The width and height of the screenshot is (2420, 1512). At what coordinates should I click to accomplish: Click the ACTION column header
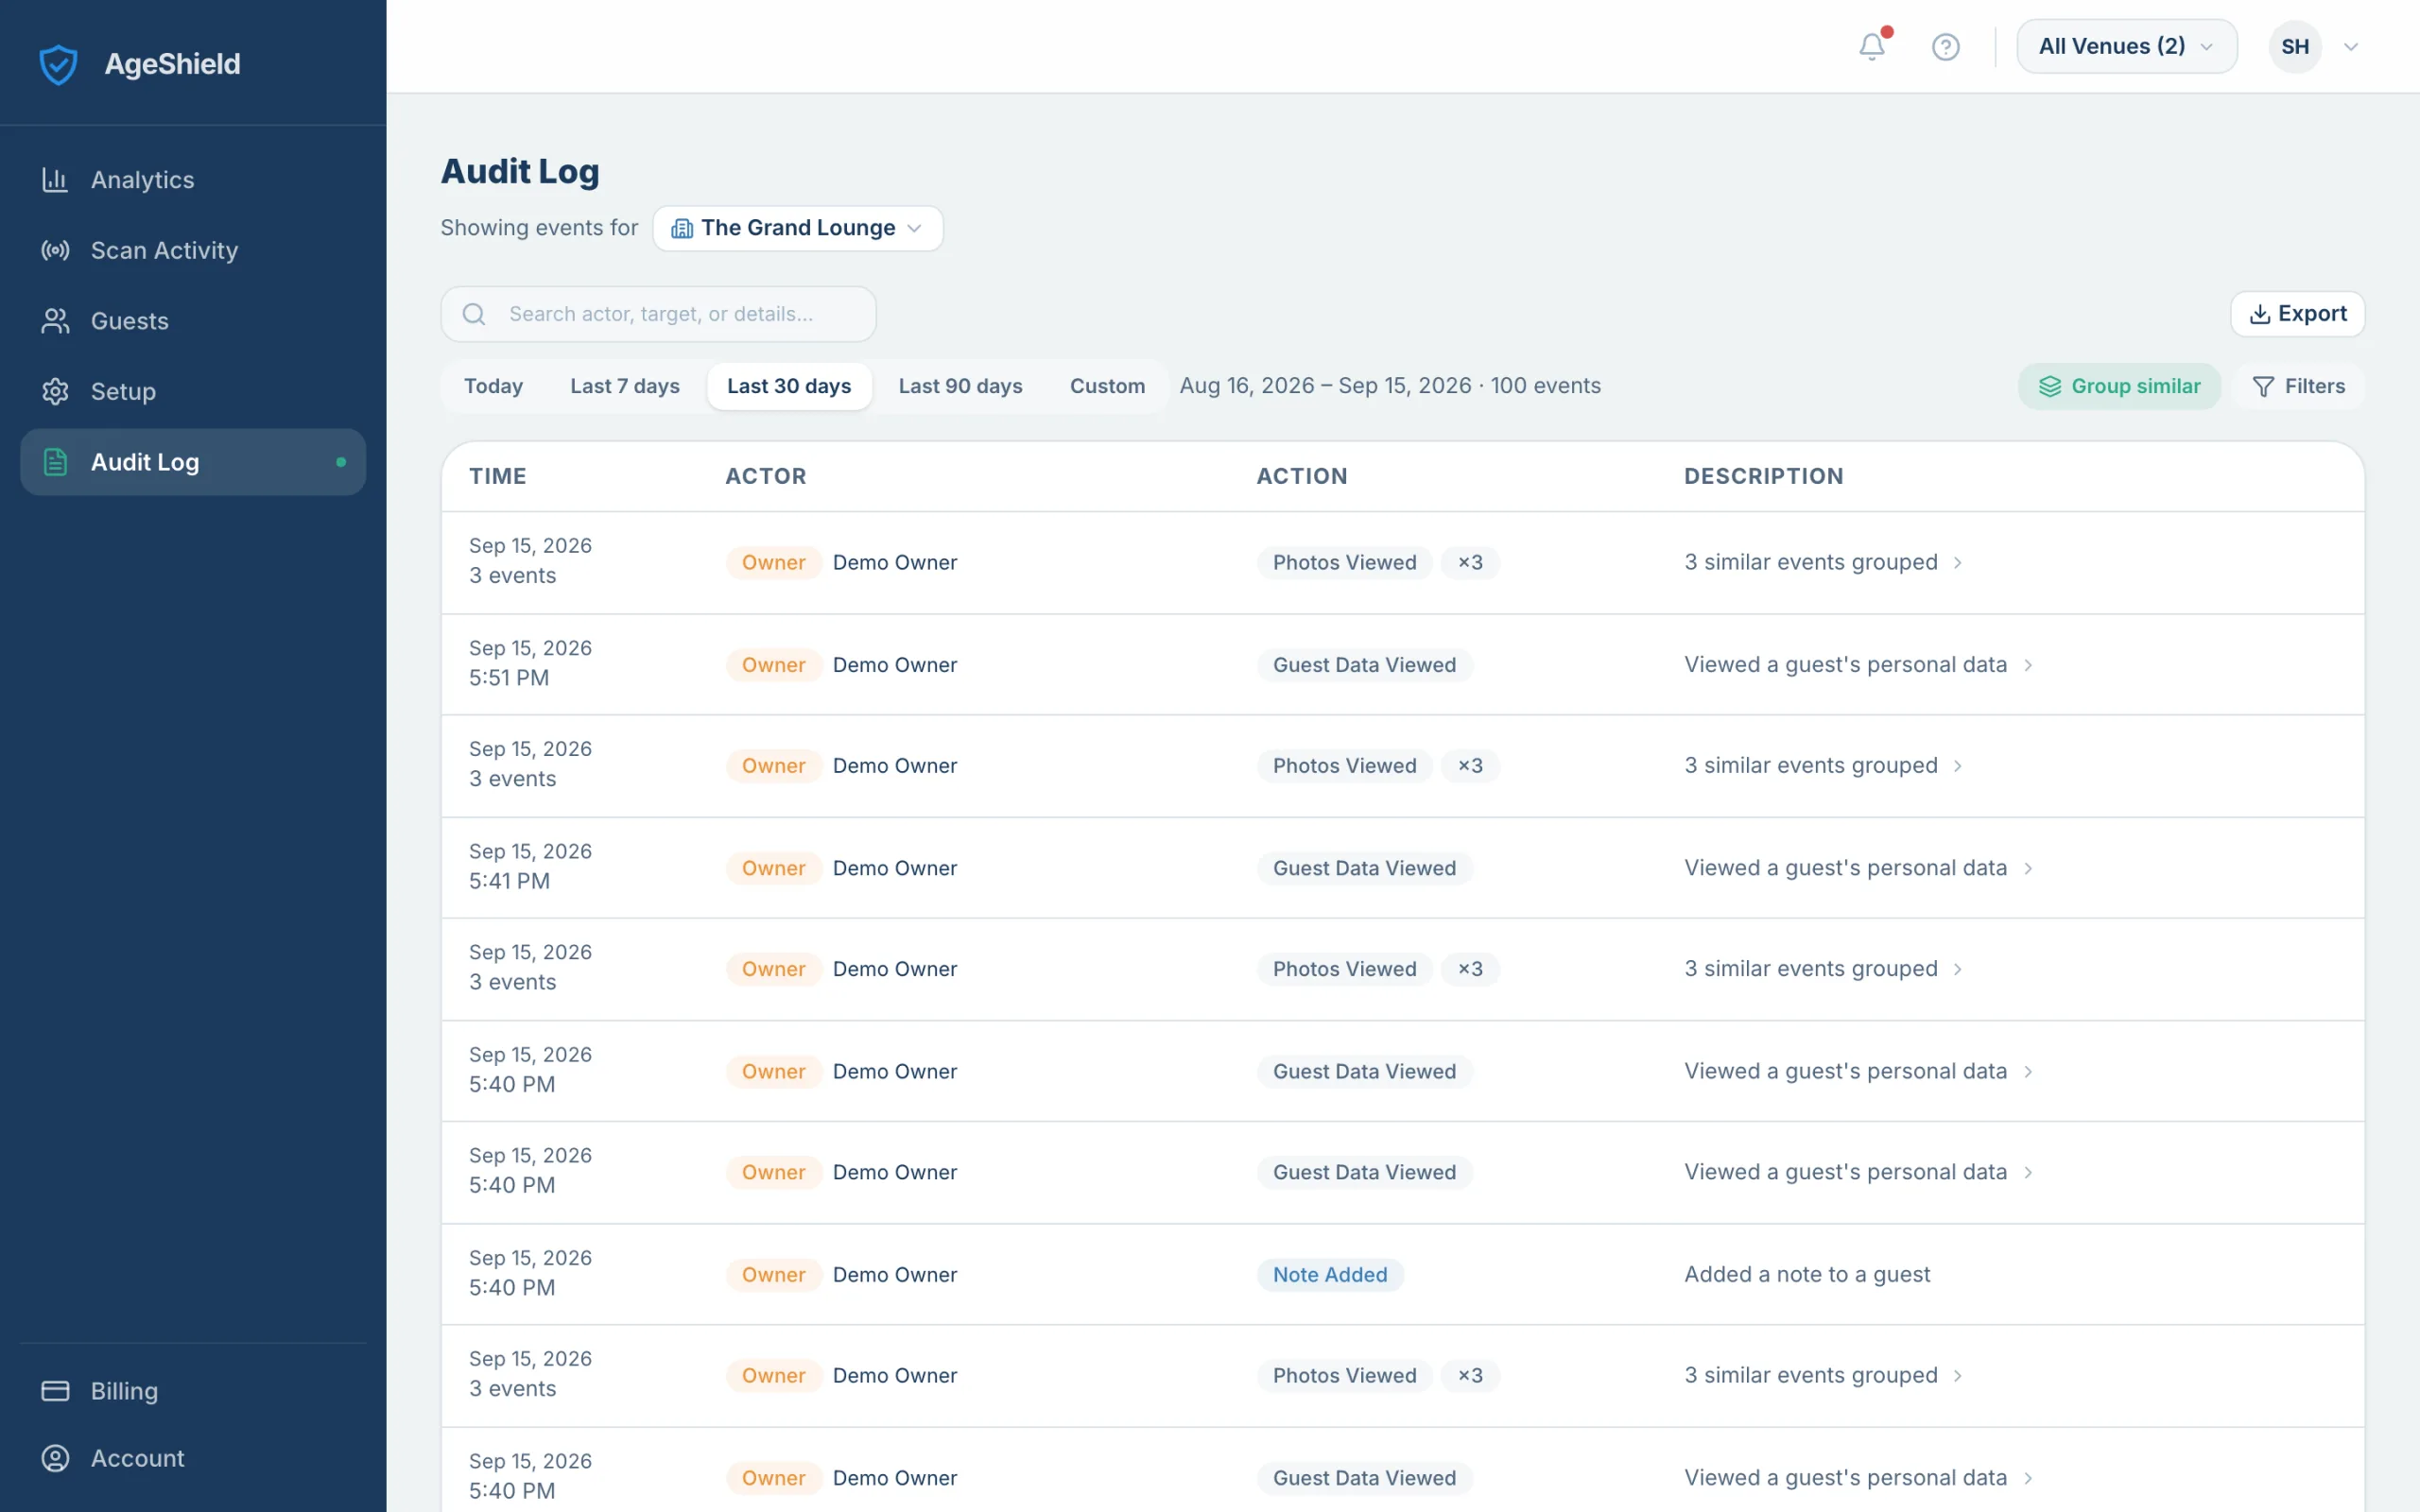(x=1302, y=476)
